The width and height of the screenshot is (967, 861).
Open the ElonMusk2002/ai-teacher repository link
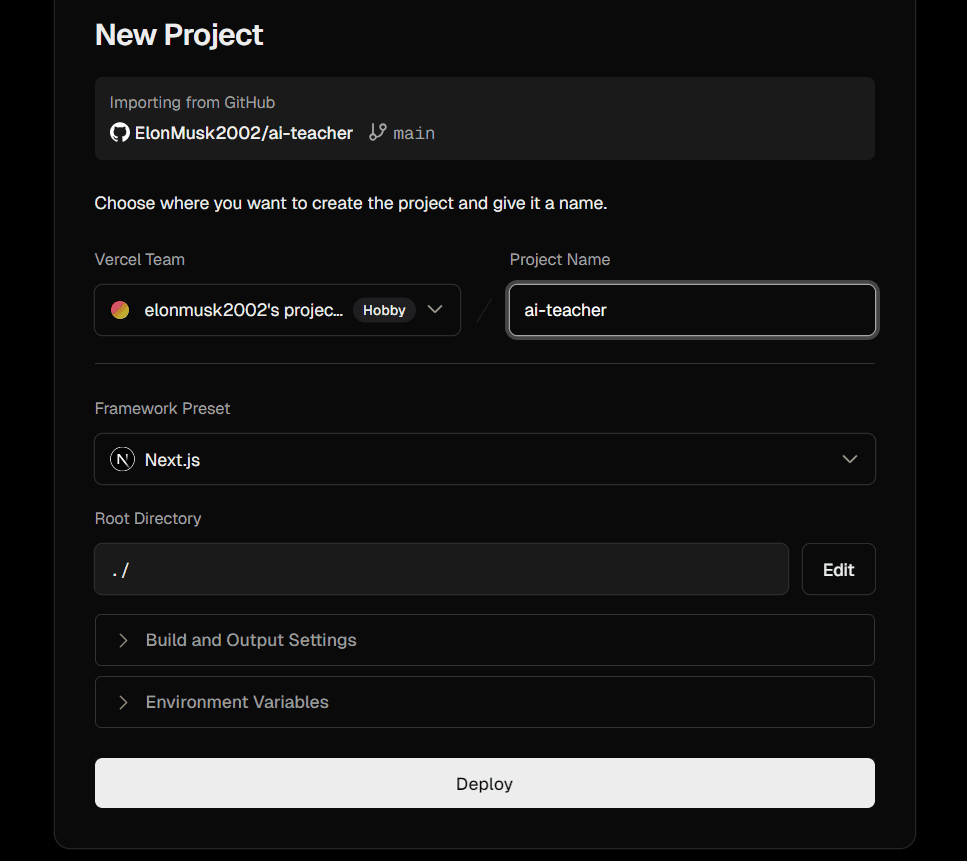pos(243,133)
